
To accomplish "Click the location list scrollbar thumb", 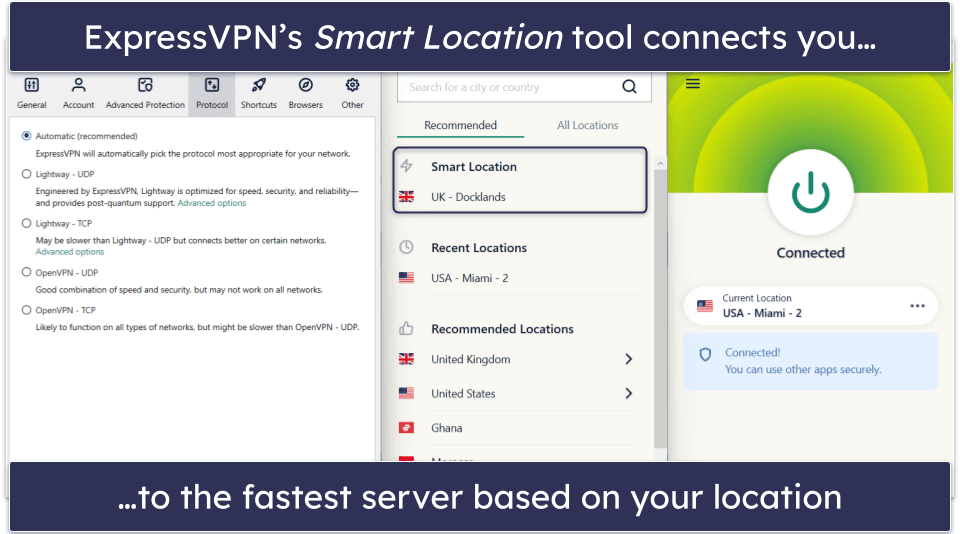I will coord(659,309).
